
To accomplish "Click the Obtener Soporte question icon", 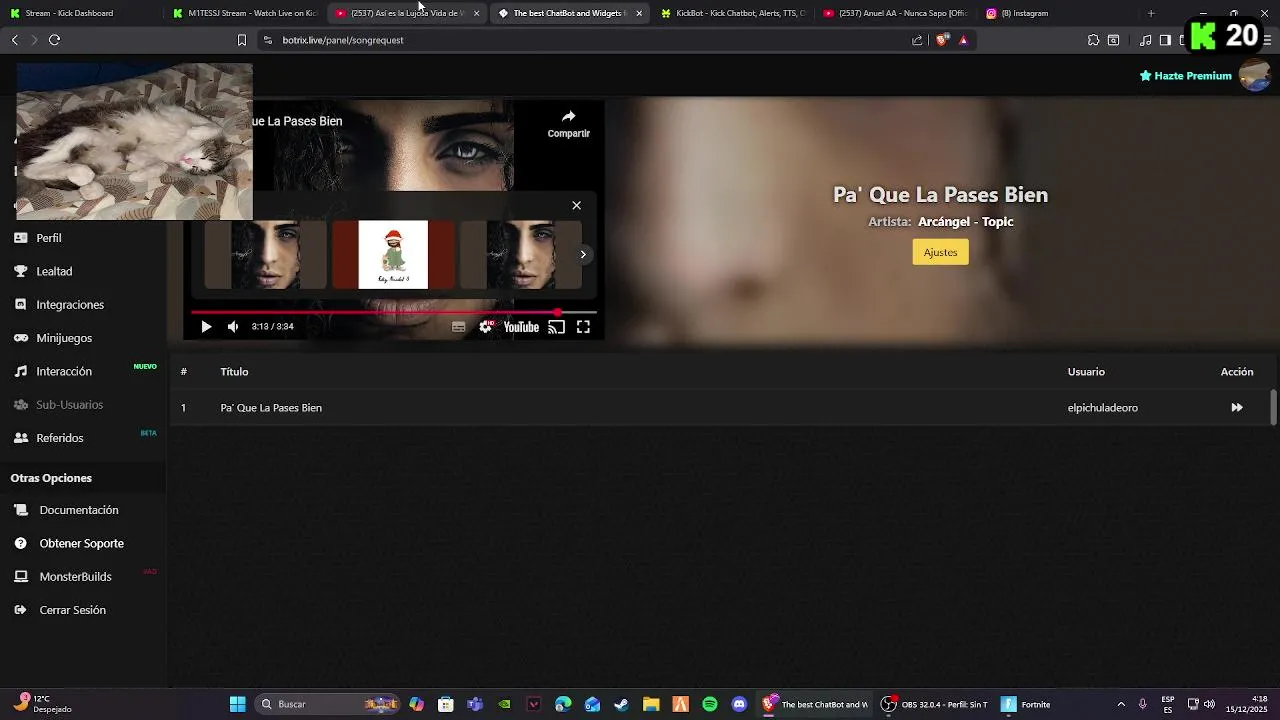I will [20, 543].
